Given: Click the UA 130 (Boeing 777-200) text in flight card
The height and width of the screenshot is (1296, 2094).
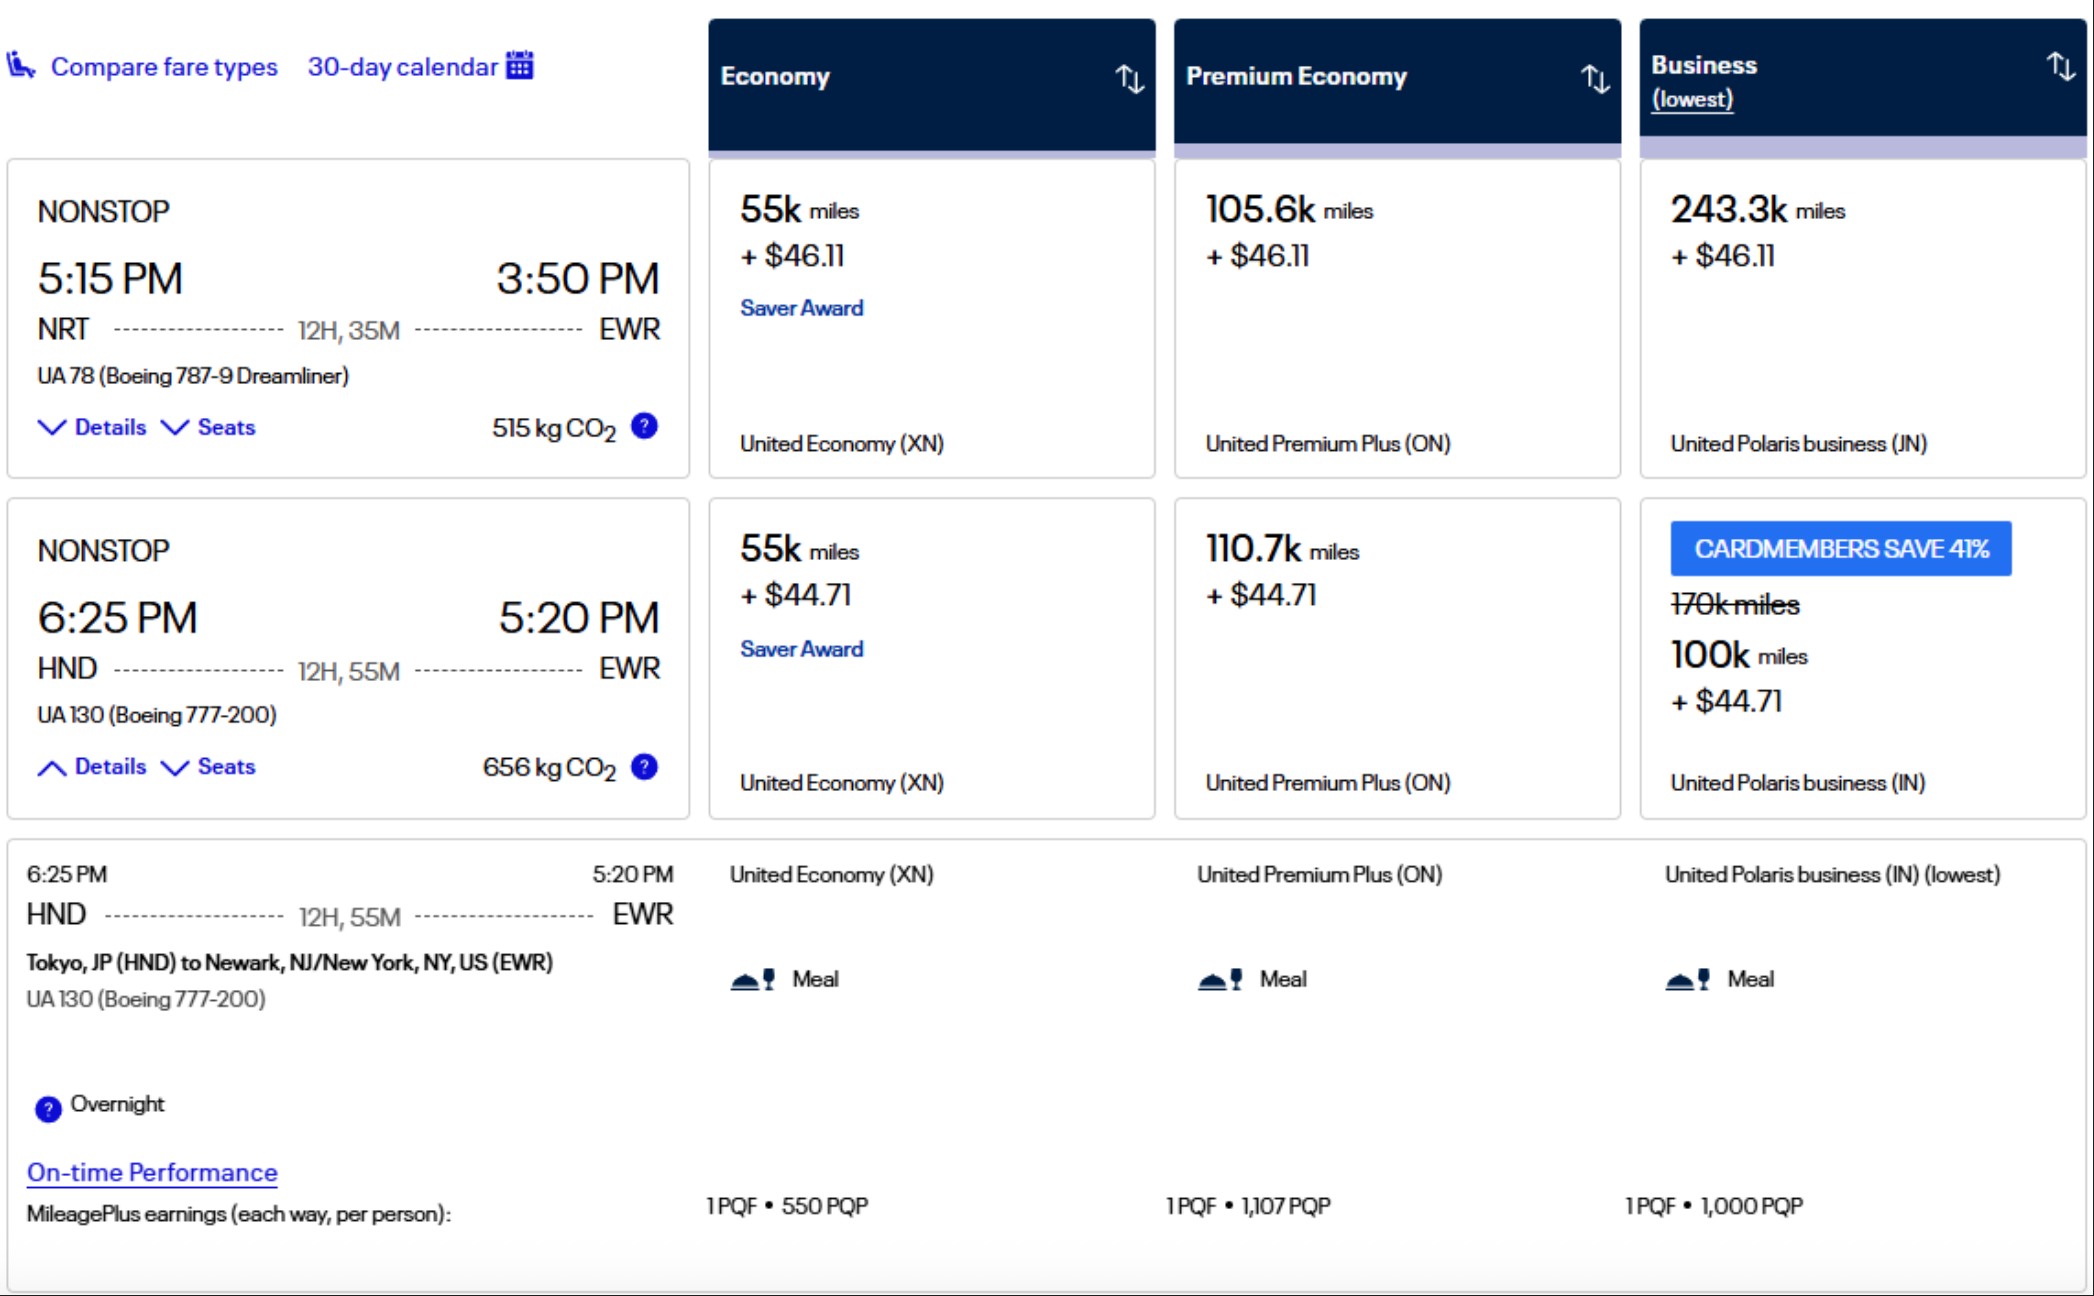Looking at the screenshot, I should (157, 715).
